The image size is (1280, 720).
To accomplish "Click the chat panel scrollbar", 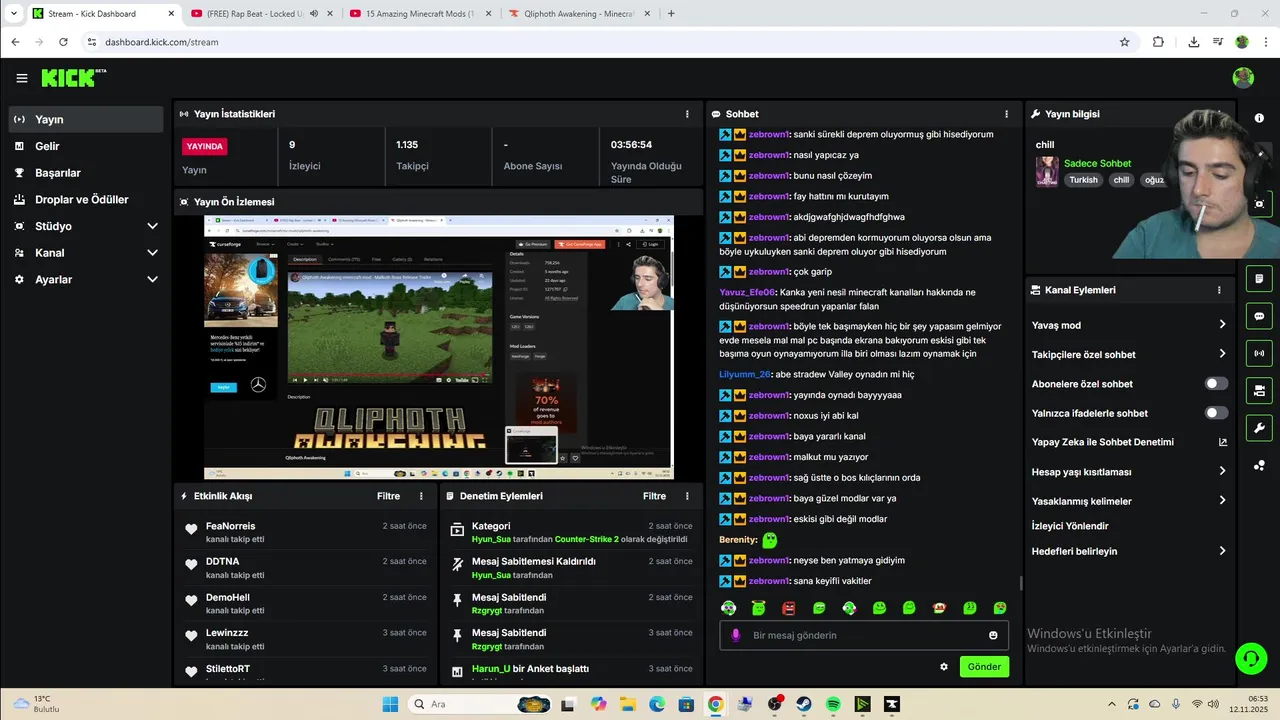I will pos(1020,583).
